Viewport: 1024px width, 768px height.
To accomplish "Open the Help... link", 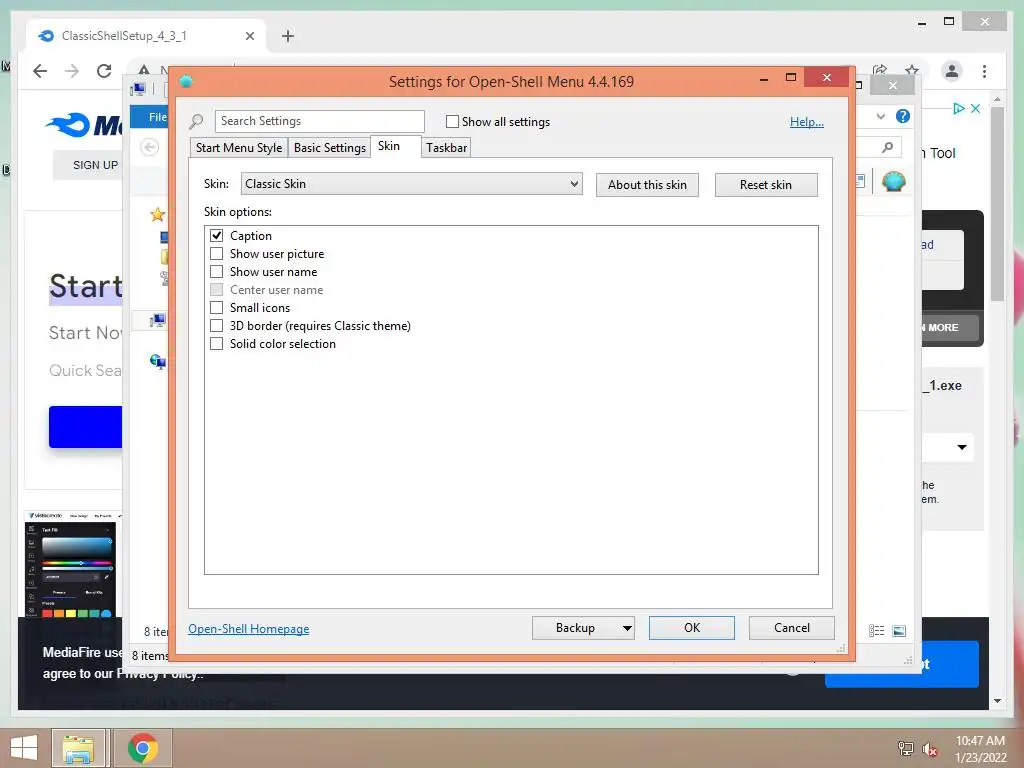I will [x=807, y=121].
